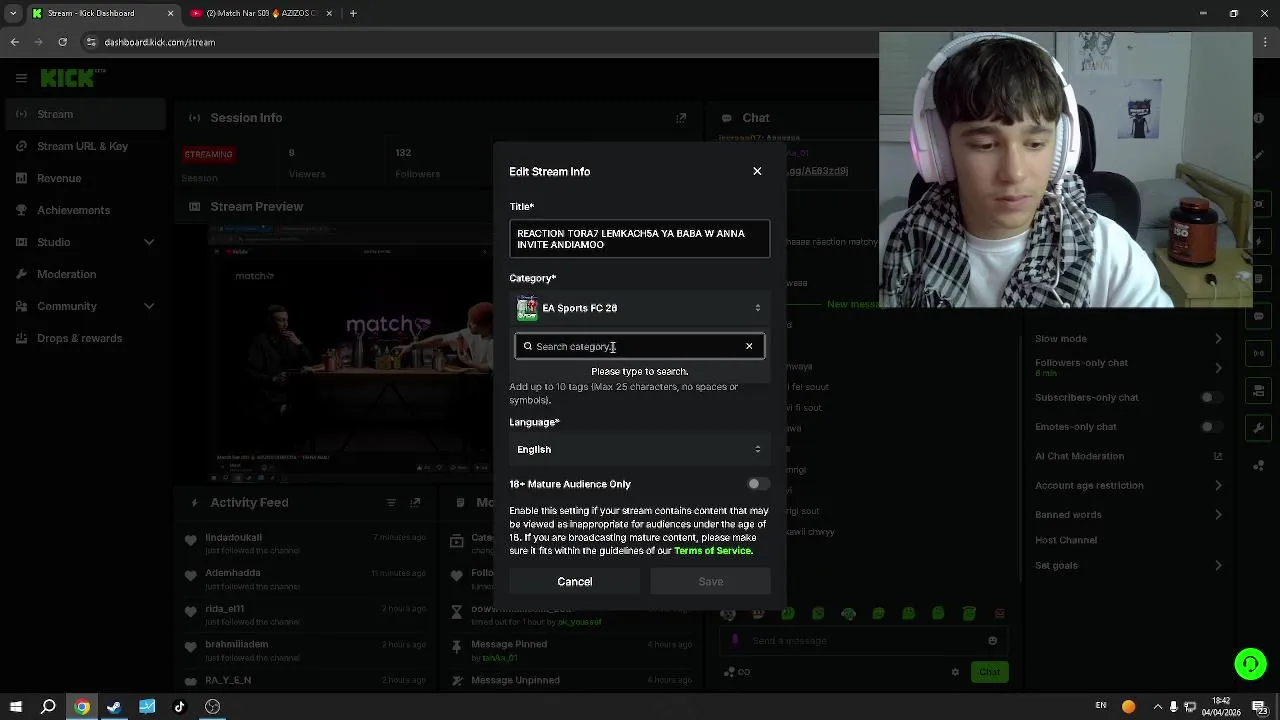Click the Stream Preview video thumbnail
The image size is (1280, 720).
pyautogui.click(x=352, y=355)
